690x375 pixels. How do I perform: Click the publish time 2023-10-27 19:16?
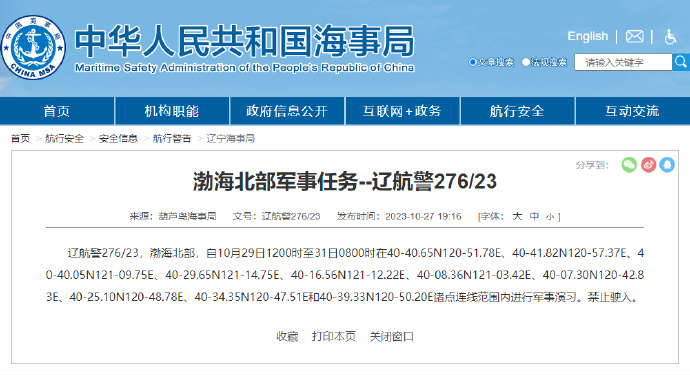423,216
